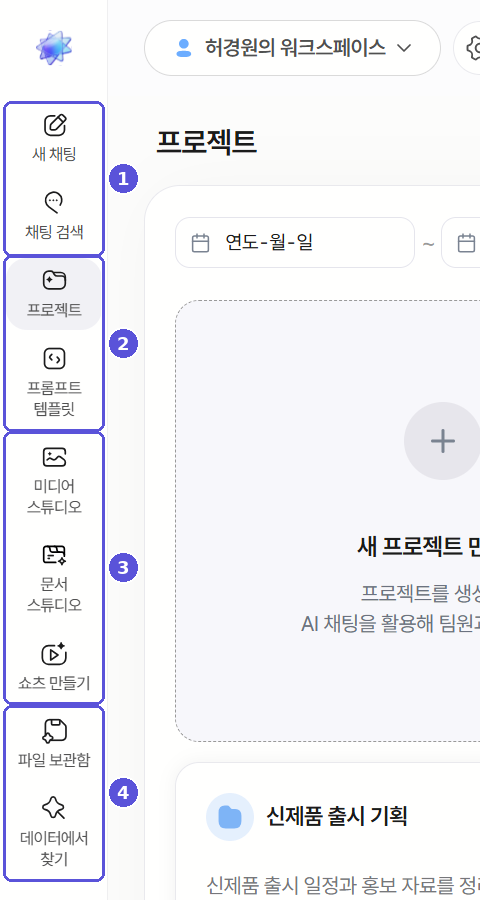Open 프롬프트 템플릿 sidebar icon
The width and height of the screenshot is (480, 900).
(54, 359)
